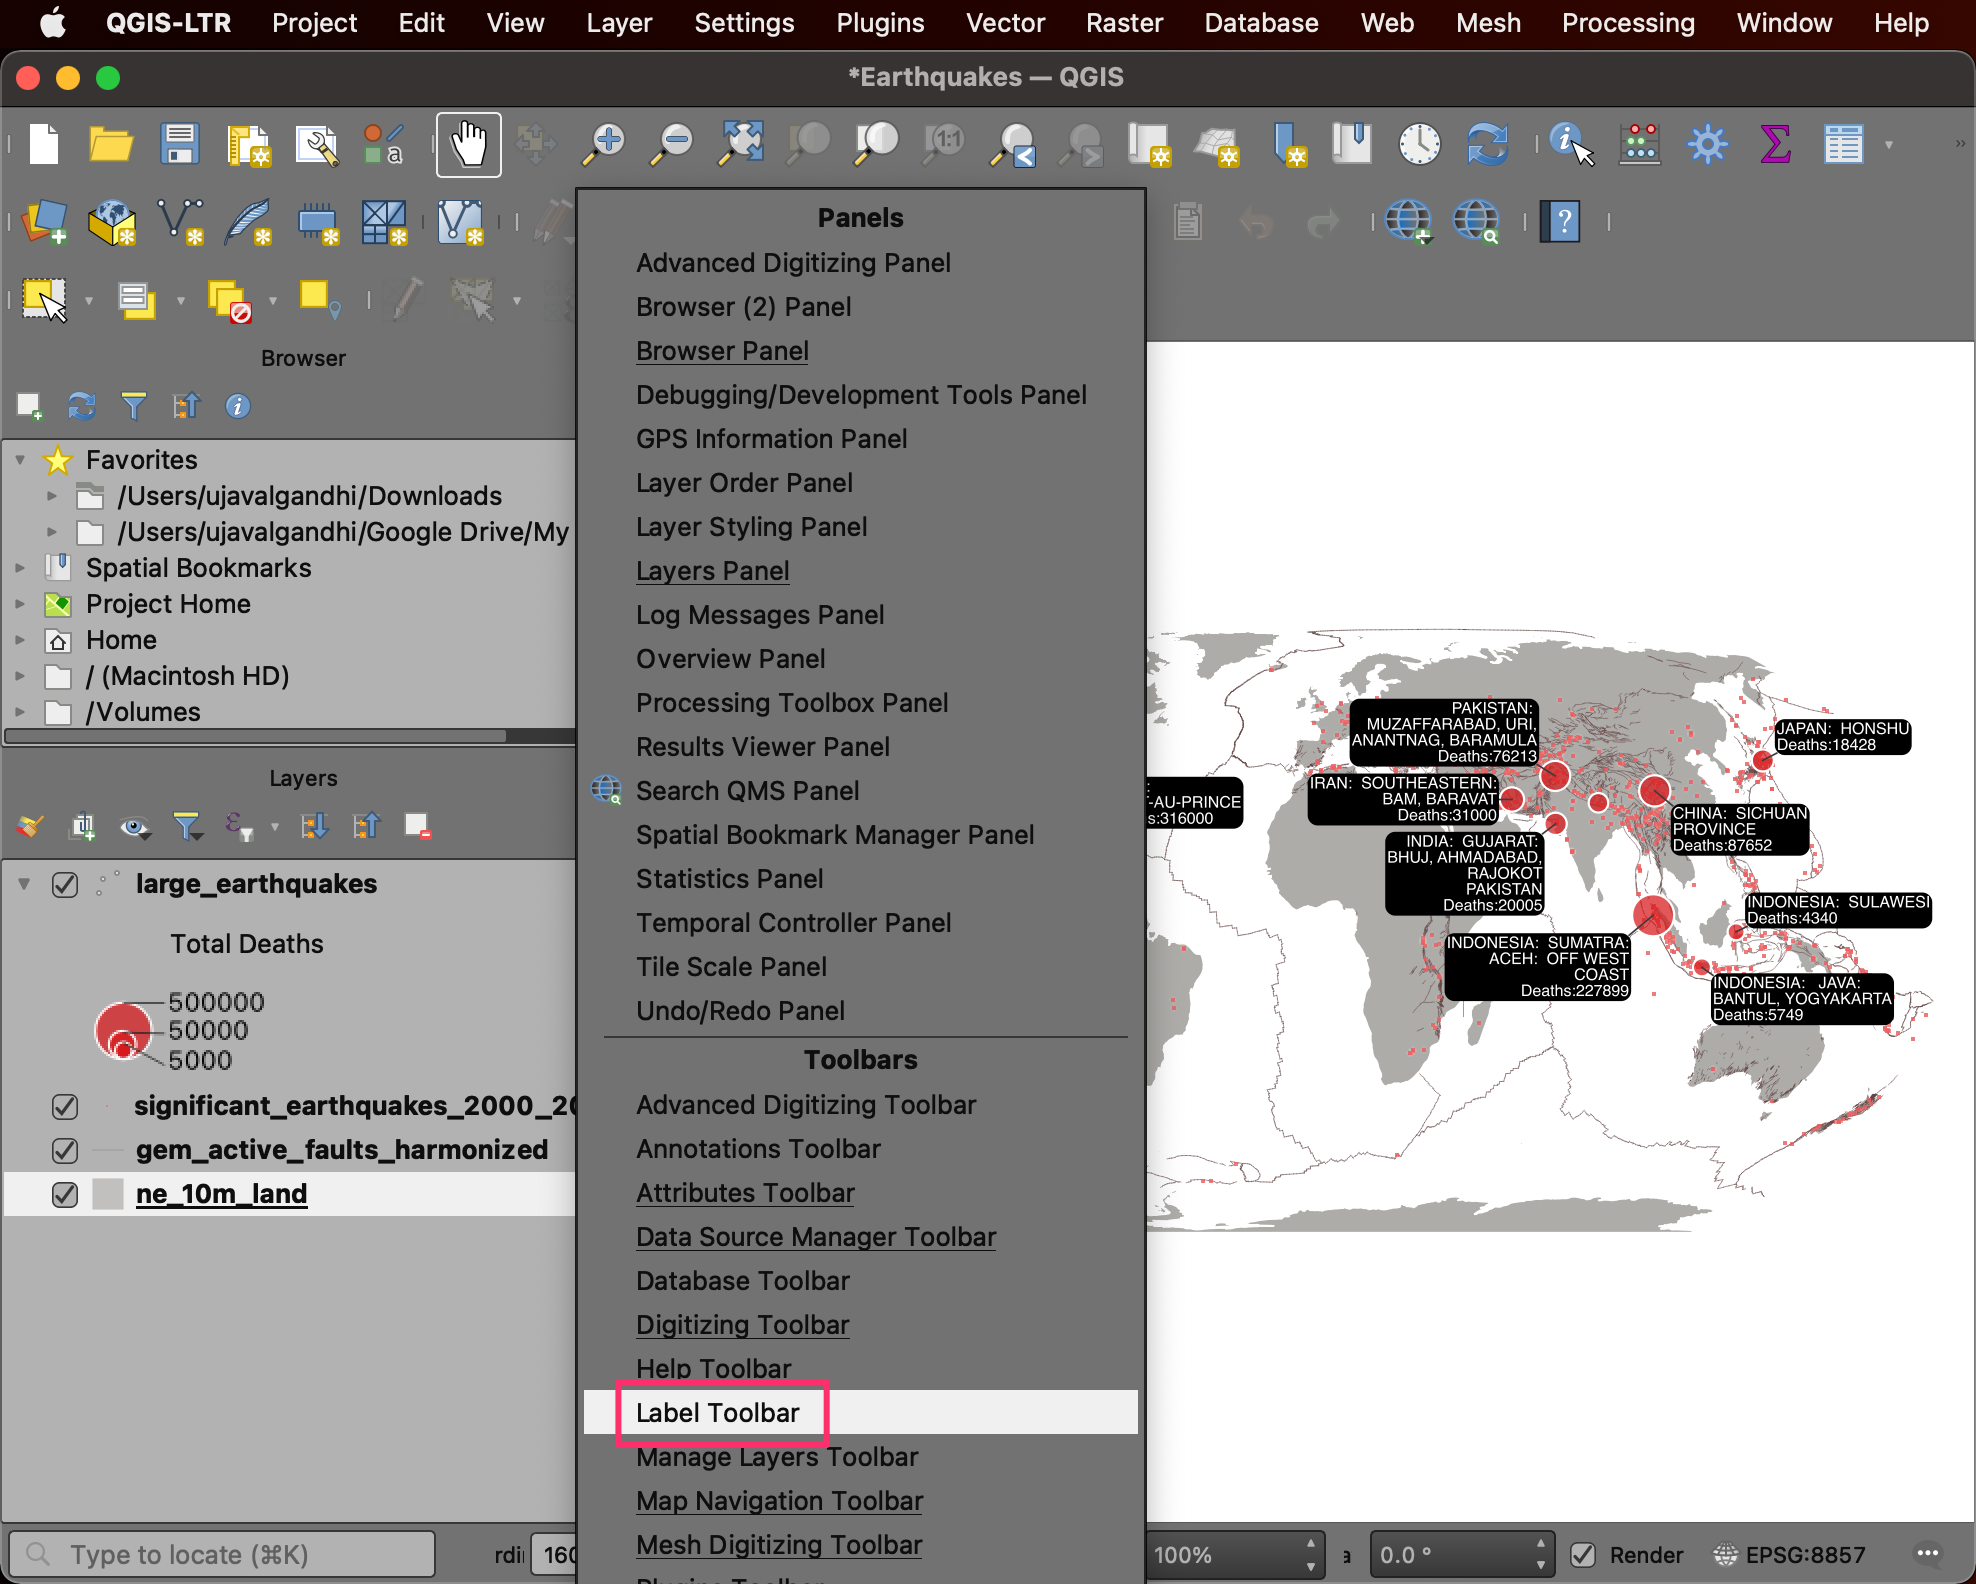Open the Data Source Manager icon
1976x1584 pixels.
coord(44,222)
